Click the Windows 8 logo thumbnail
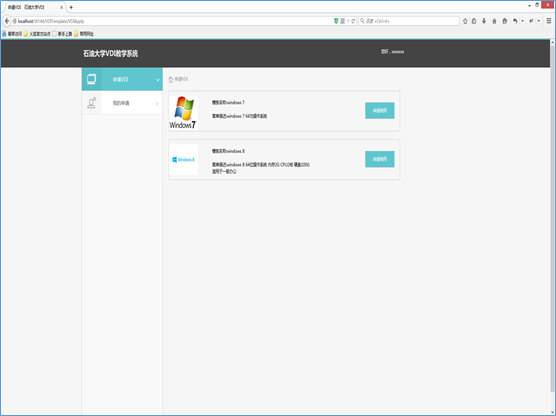The image size is (556, 416). pos(184,160)
